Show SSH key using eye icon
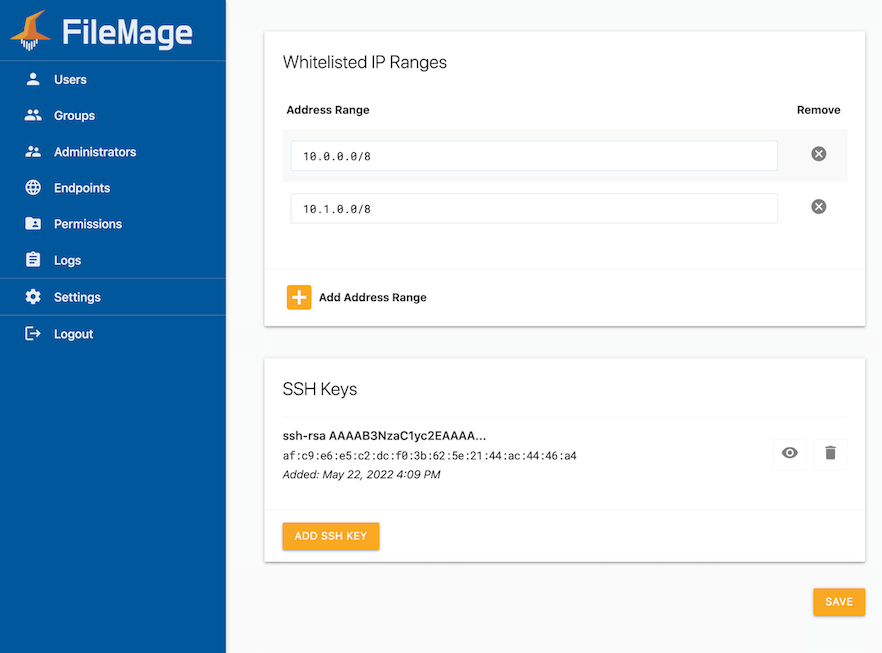Viewport: 882px width, 653px height. click(790, 453)
